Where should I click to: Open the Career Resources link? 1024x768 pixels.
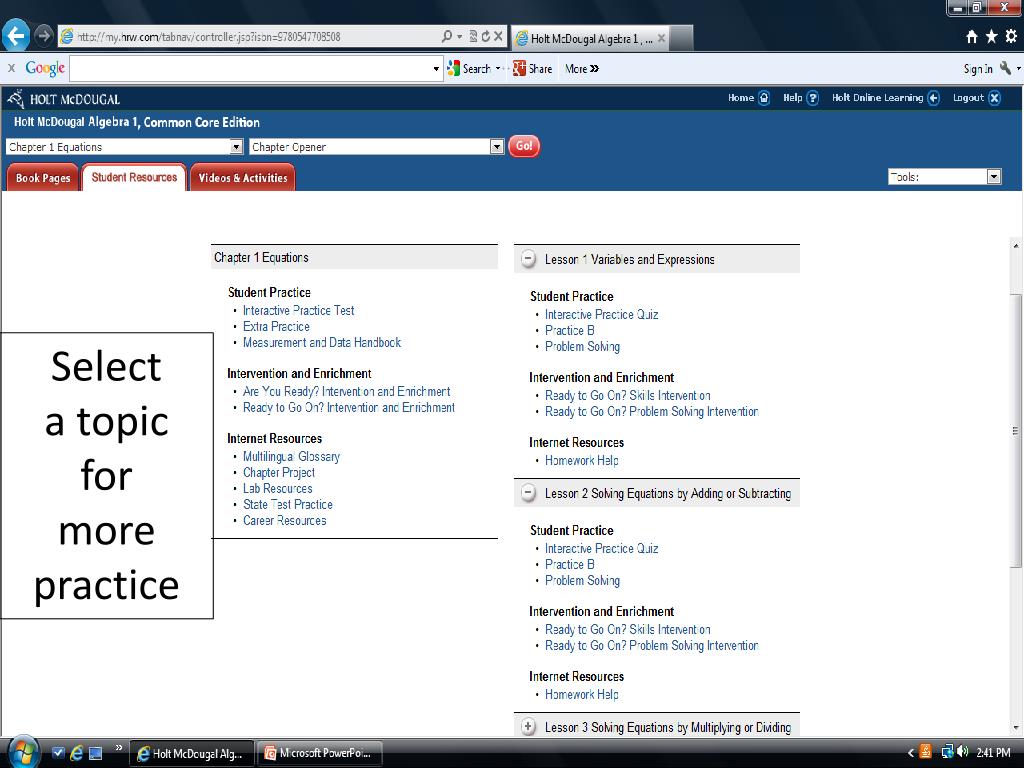click(284, 520)
